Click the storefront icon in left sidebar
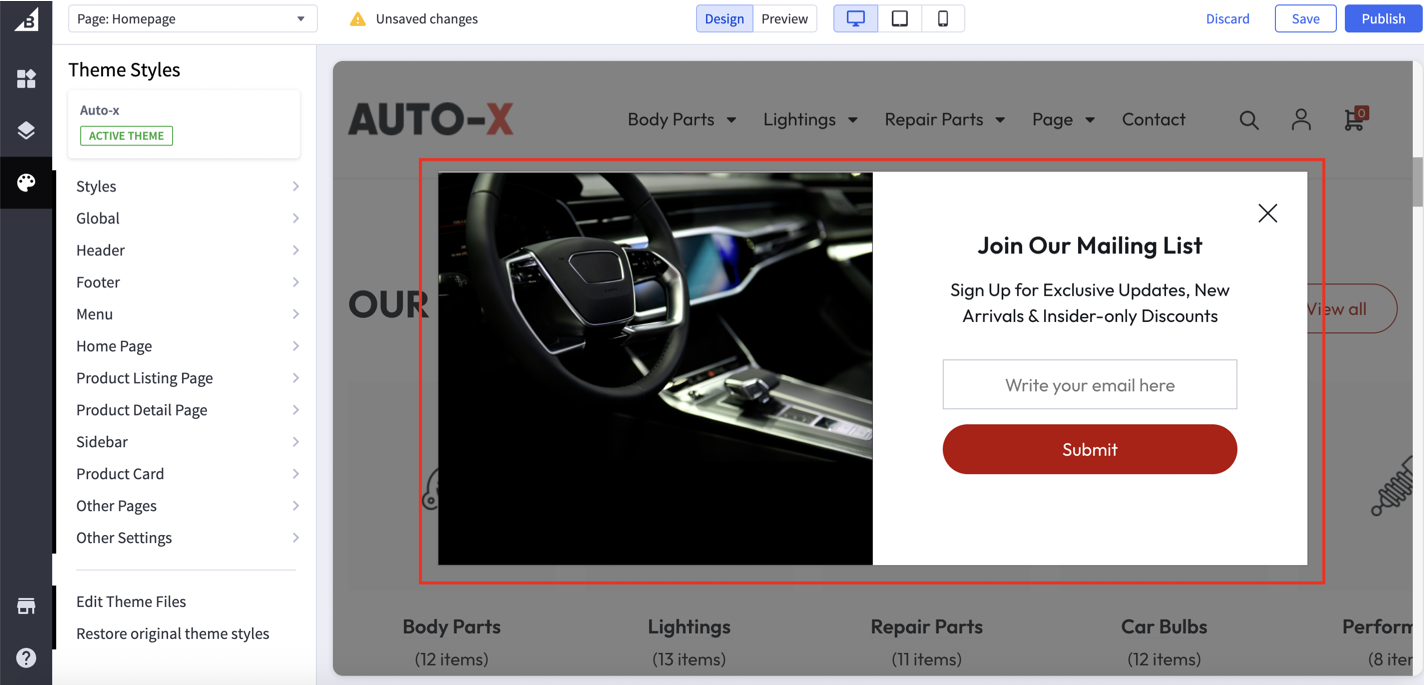Viewport: 1425px width, 685px height. click(x=26, y=606)
